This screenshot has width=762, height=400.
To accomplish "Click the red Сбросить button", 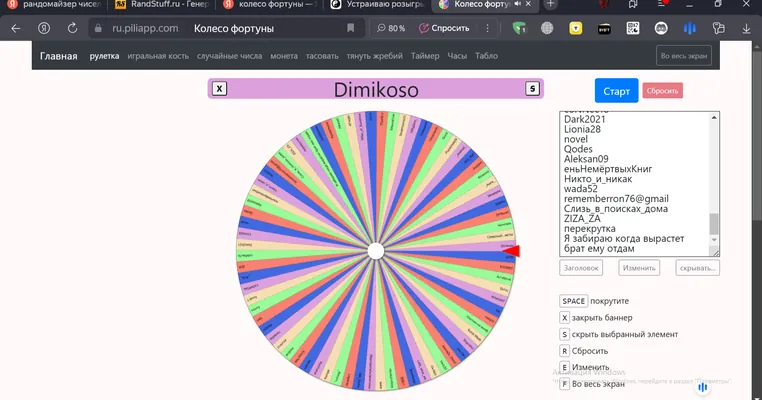I will [662, 90].
